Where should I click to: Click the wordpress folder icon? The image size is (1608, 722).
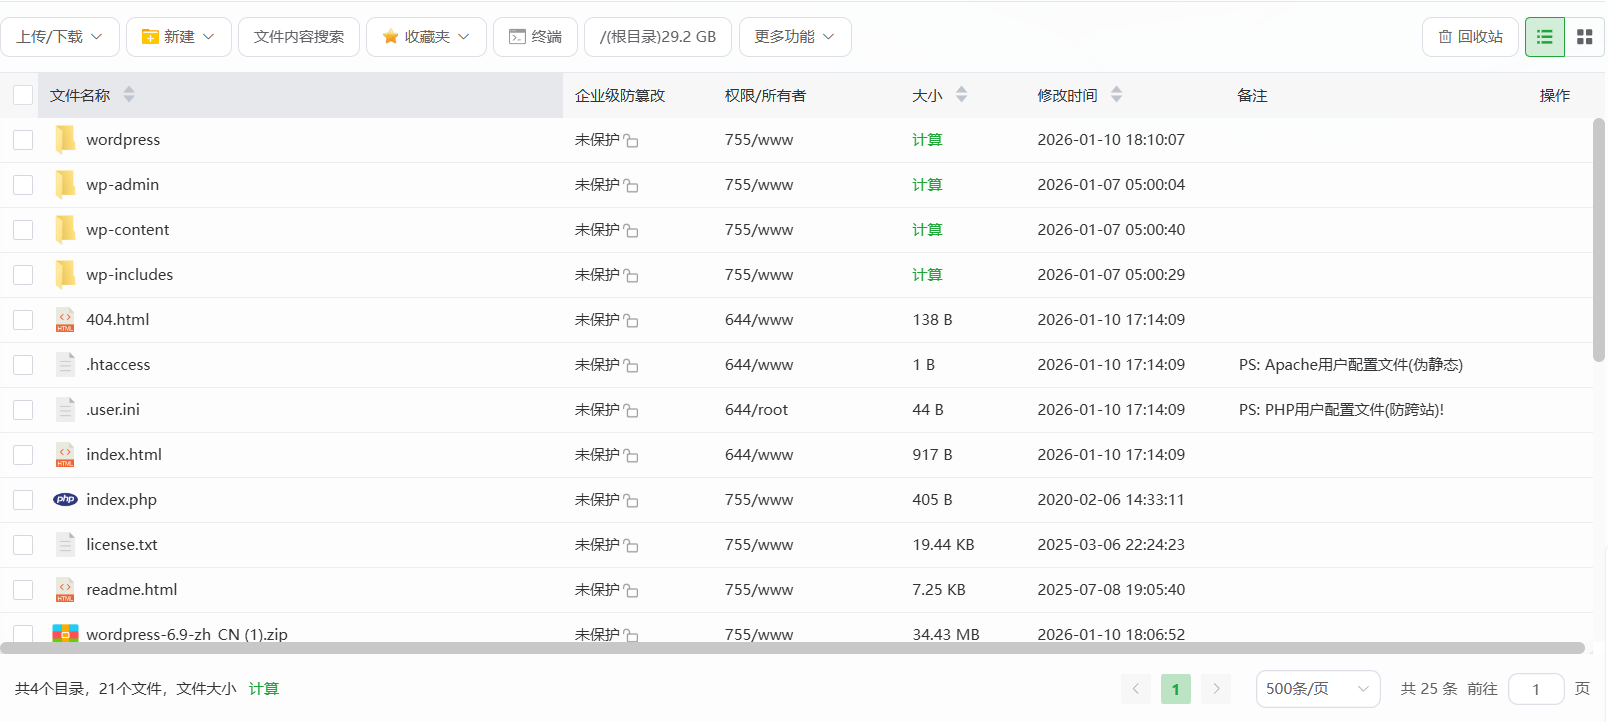(65, 139)
